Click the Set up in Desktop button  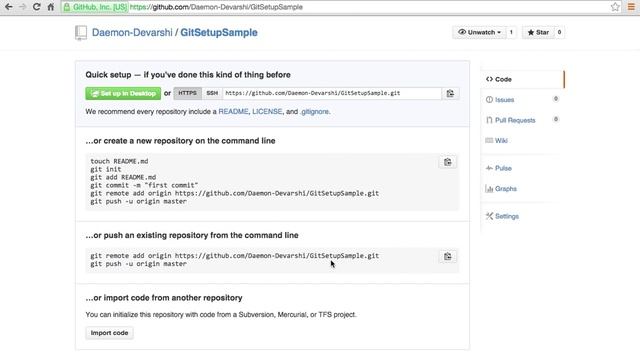click(x=123, y=93)
